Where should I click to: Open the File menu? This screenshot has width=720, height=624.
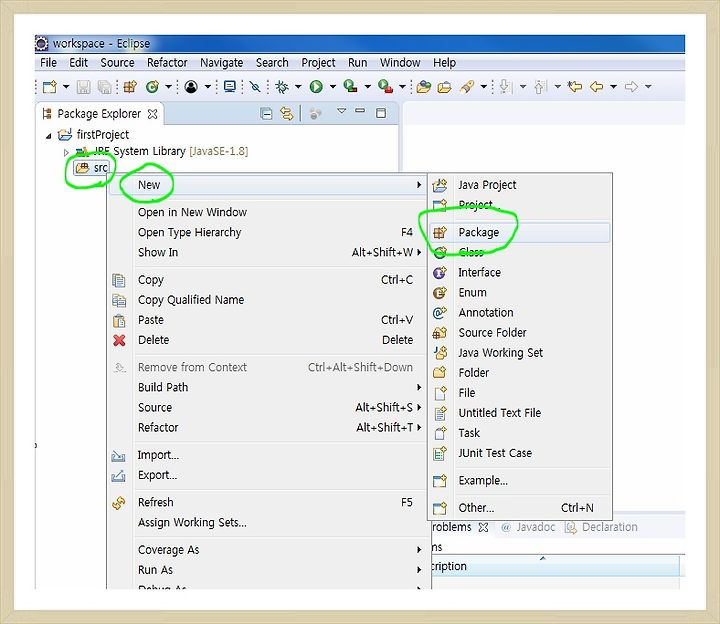48,62
